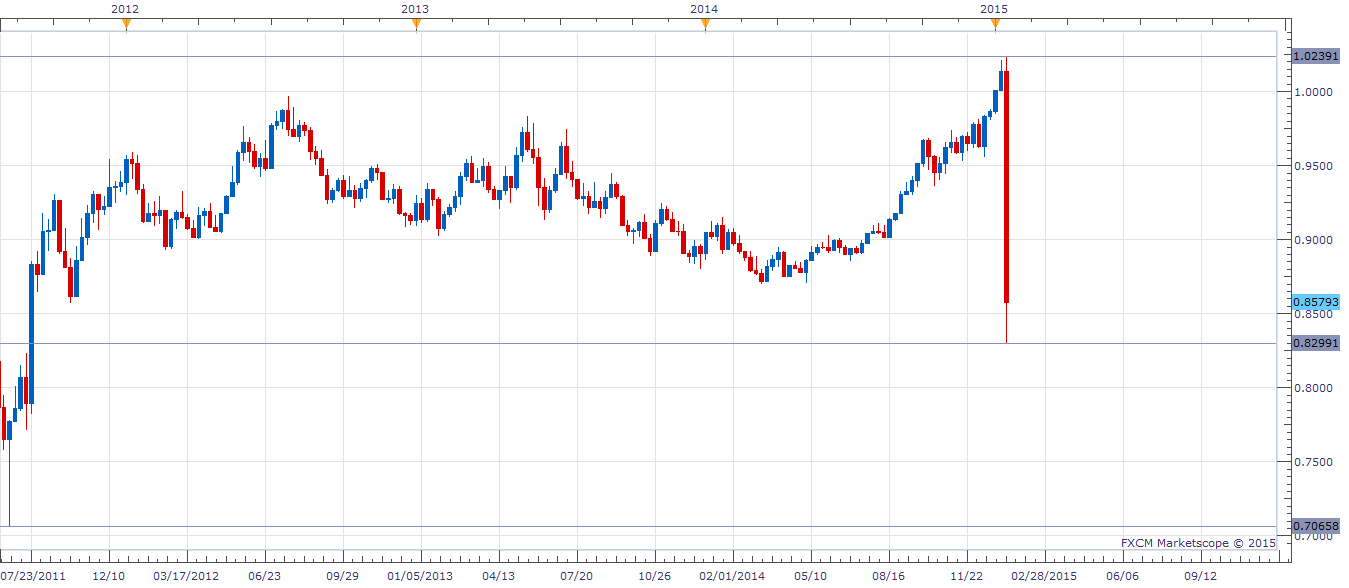Image resolution: width=1349 pixels, height=588 pixels.
Task: Click the 2015 year marker triangle
Action: pyautogui.click(x=994, y=25)
